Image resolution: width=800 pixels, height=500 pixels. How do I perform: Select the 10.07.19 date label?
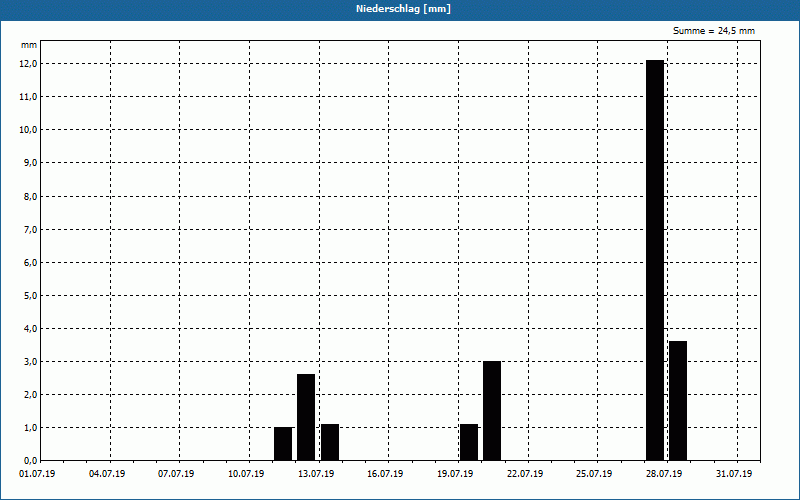point(246,474)
